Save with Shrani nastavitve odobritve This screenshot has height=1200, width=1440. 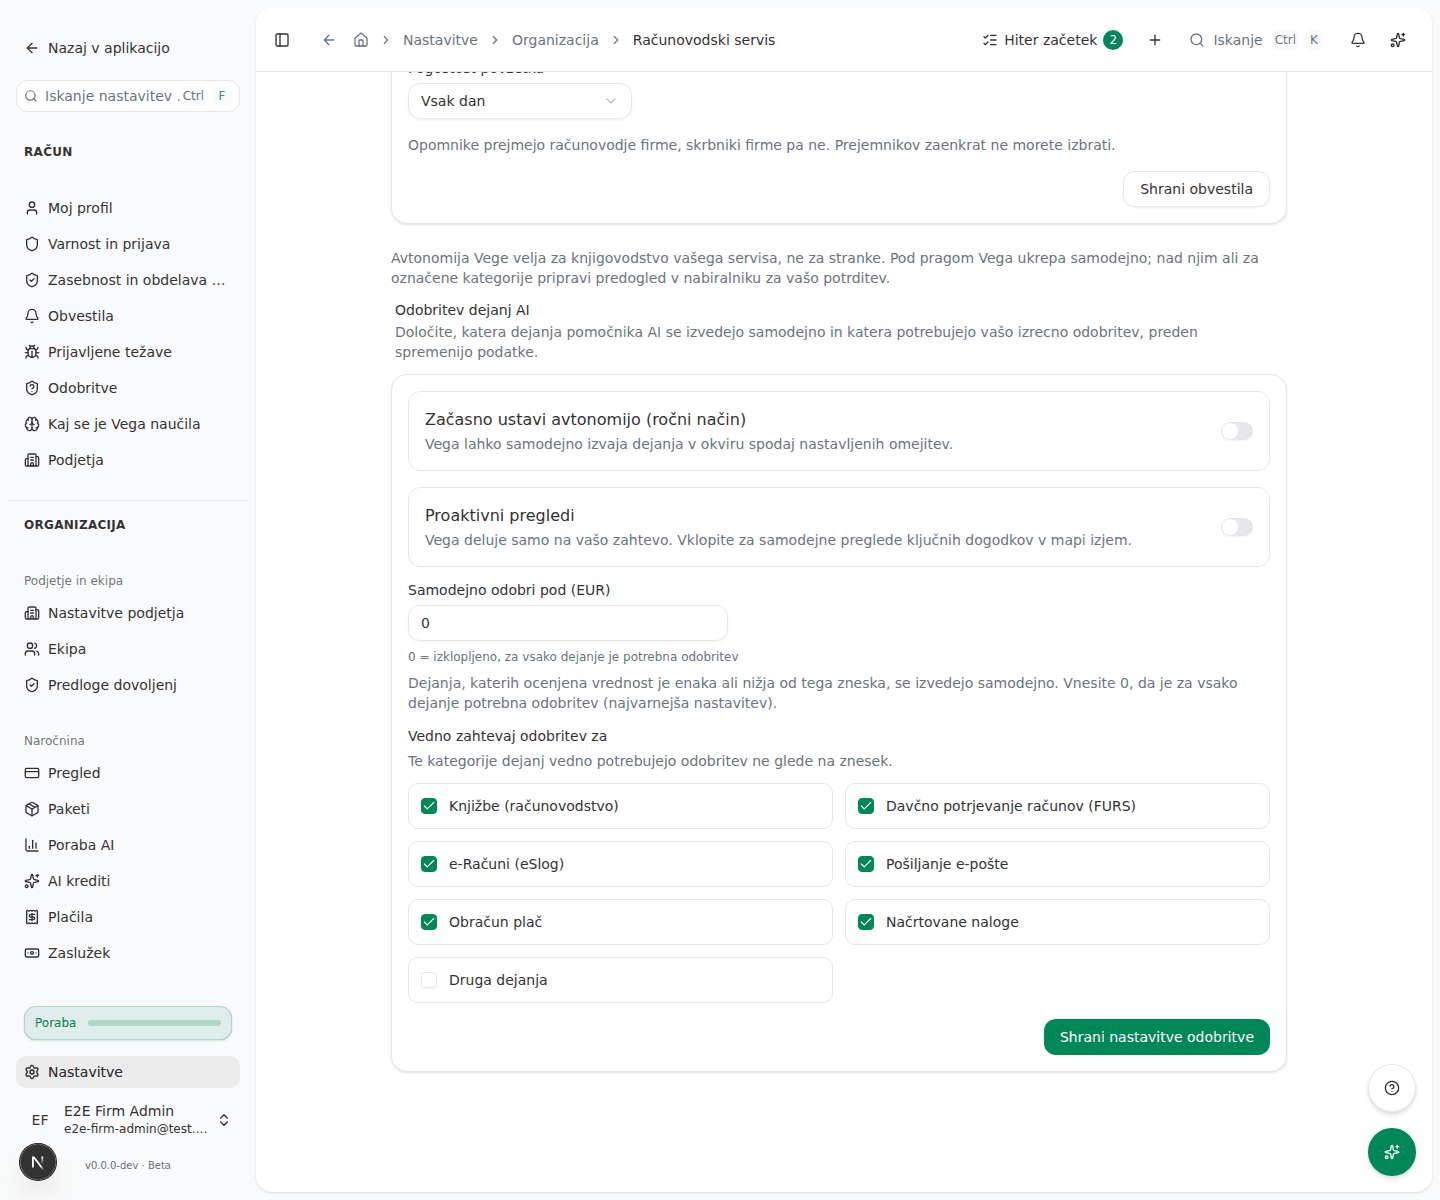(x=1157, y=1037)
